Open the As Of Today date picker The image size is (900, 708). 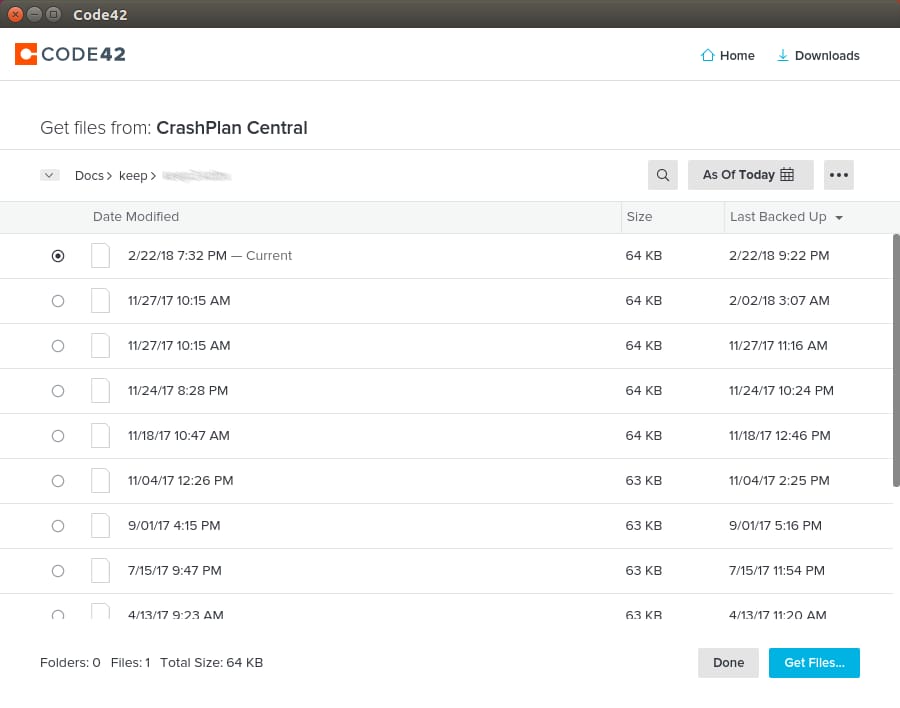[x=750, y=175]
